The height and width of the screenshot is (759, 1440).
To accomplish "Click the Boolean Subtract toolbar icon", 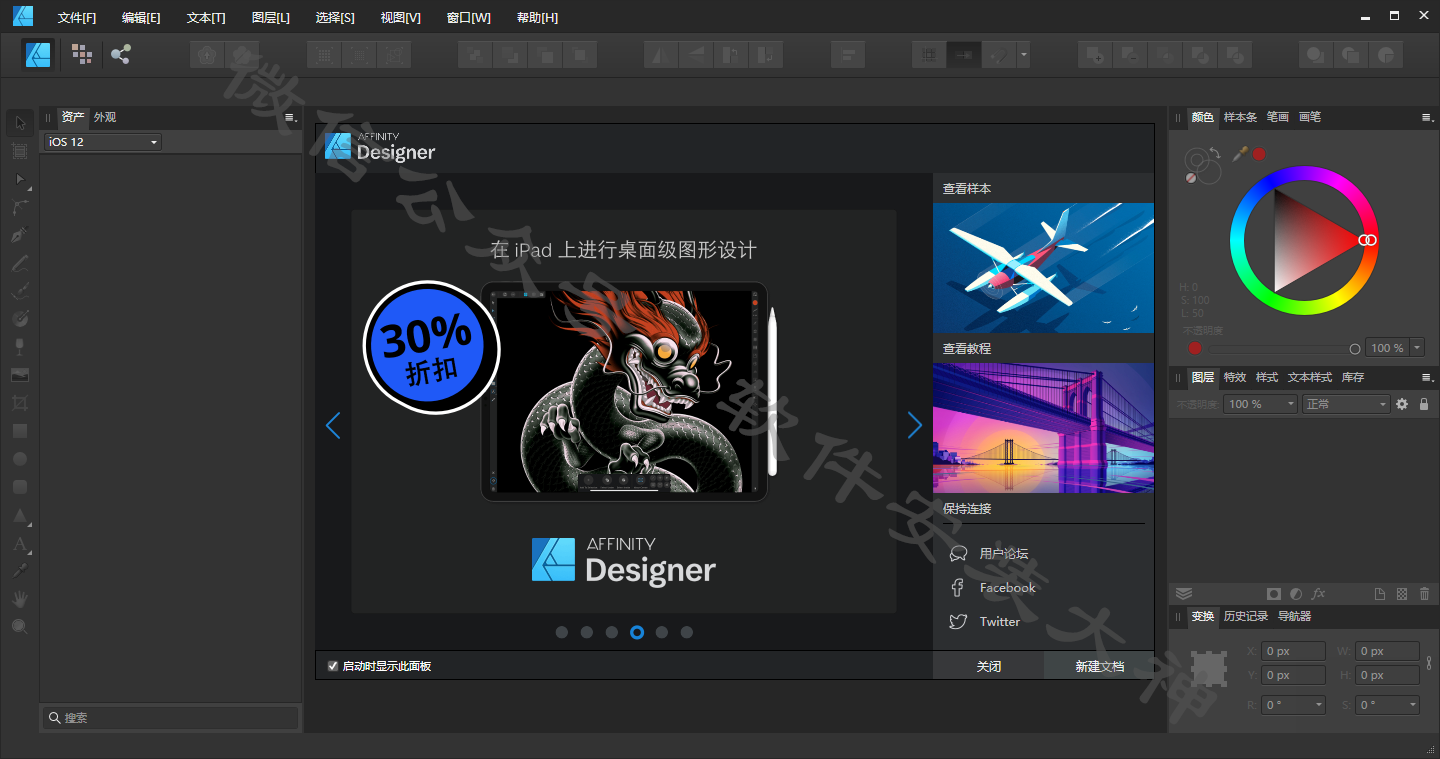I will point(1131,55).
